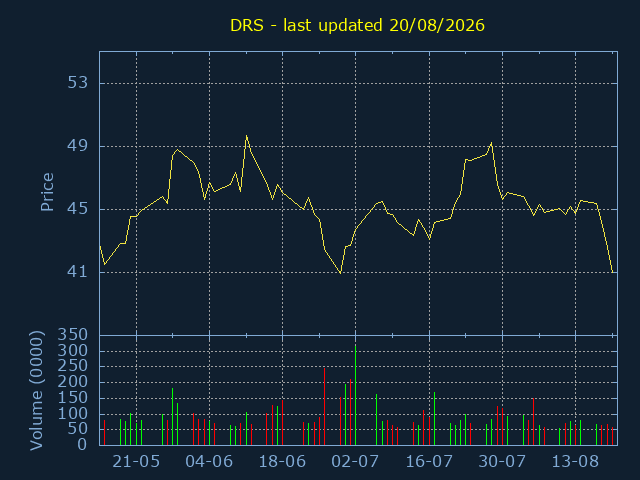
Task: Click the 41 price axis label
Action: tap(78, 272)
